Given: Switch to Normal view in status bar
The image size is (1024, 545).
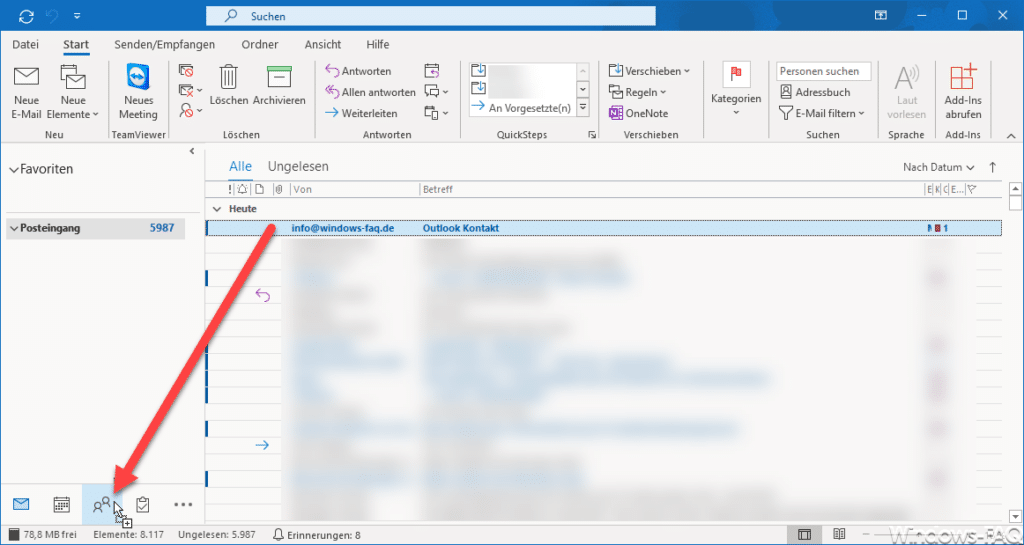Looking at the screenshot, I should 805,535.
